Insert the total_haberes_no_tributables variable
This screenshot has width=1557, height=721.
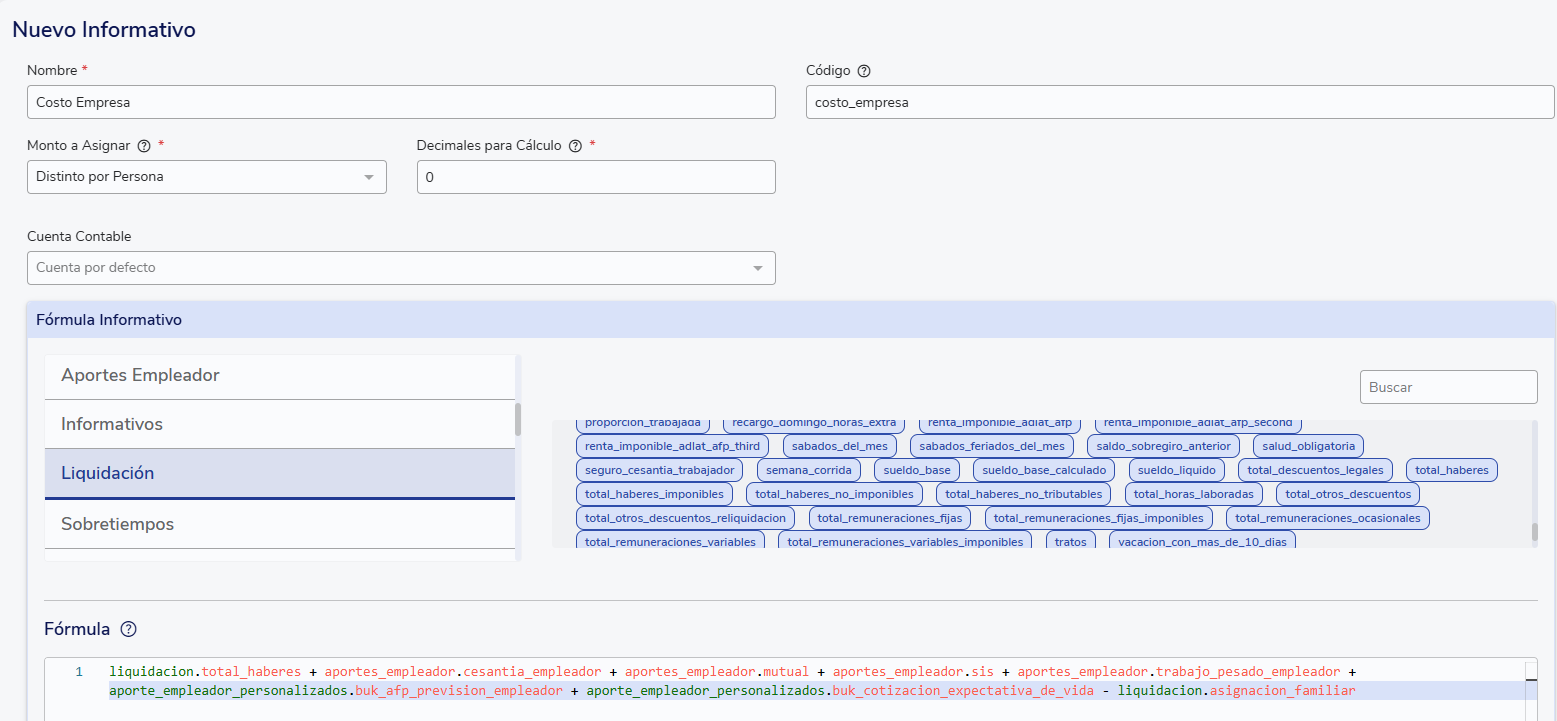(1023, 494)
